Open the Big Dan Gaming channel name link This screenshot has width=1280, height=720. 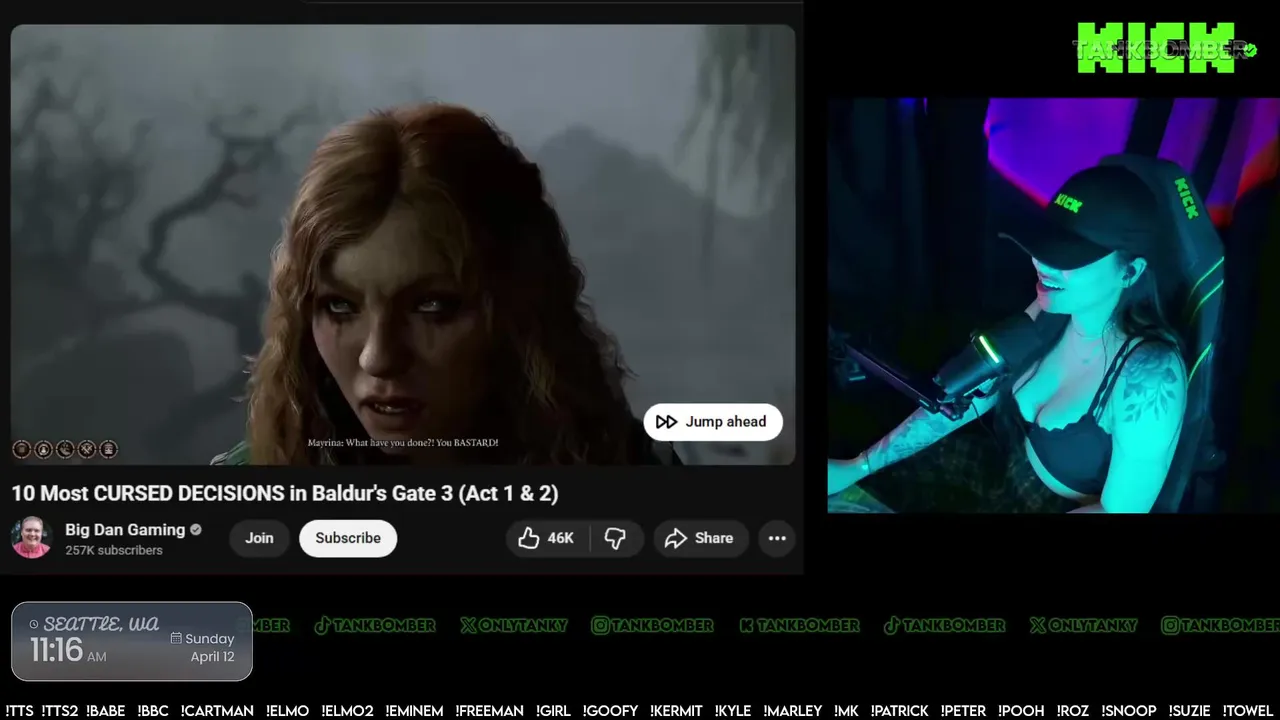(125, 530)
